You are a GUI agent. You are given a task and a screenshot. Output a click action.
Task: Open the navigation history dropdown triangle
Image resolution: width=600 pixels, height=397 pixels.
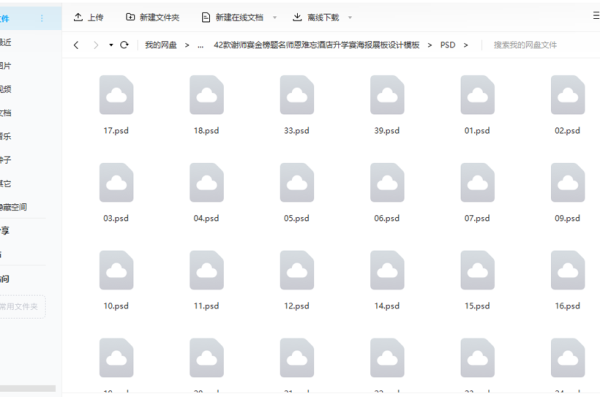[111, 45]
